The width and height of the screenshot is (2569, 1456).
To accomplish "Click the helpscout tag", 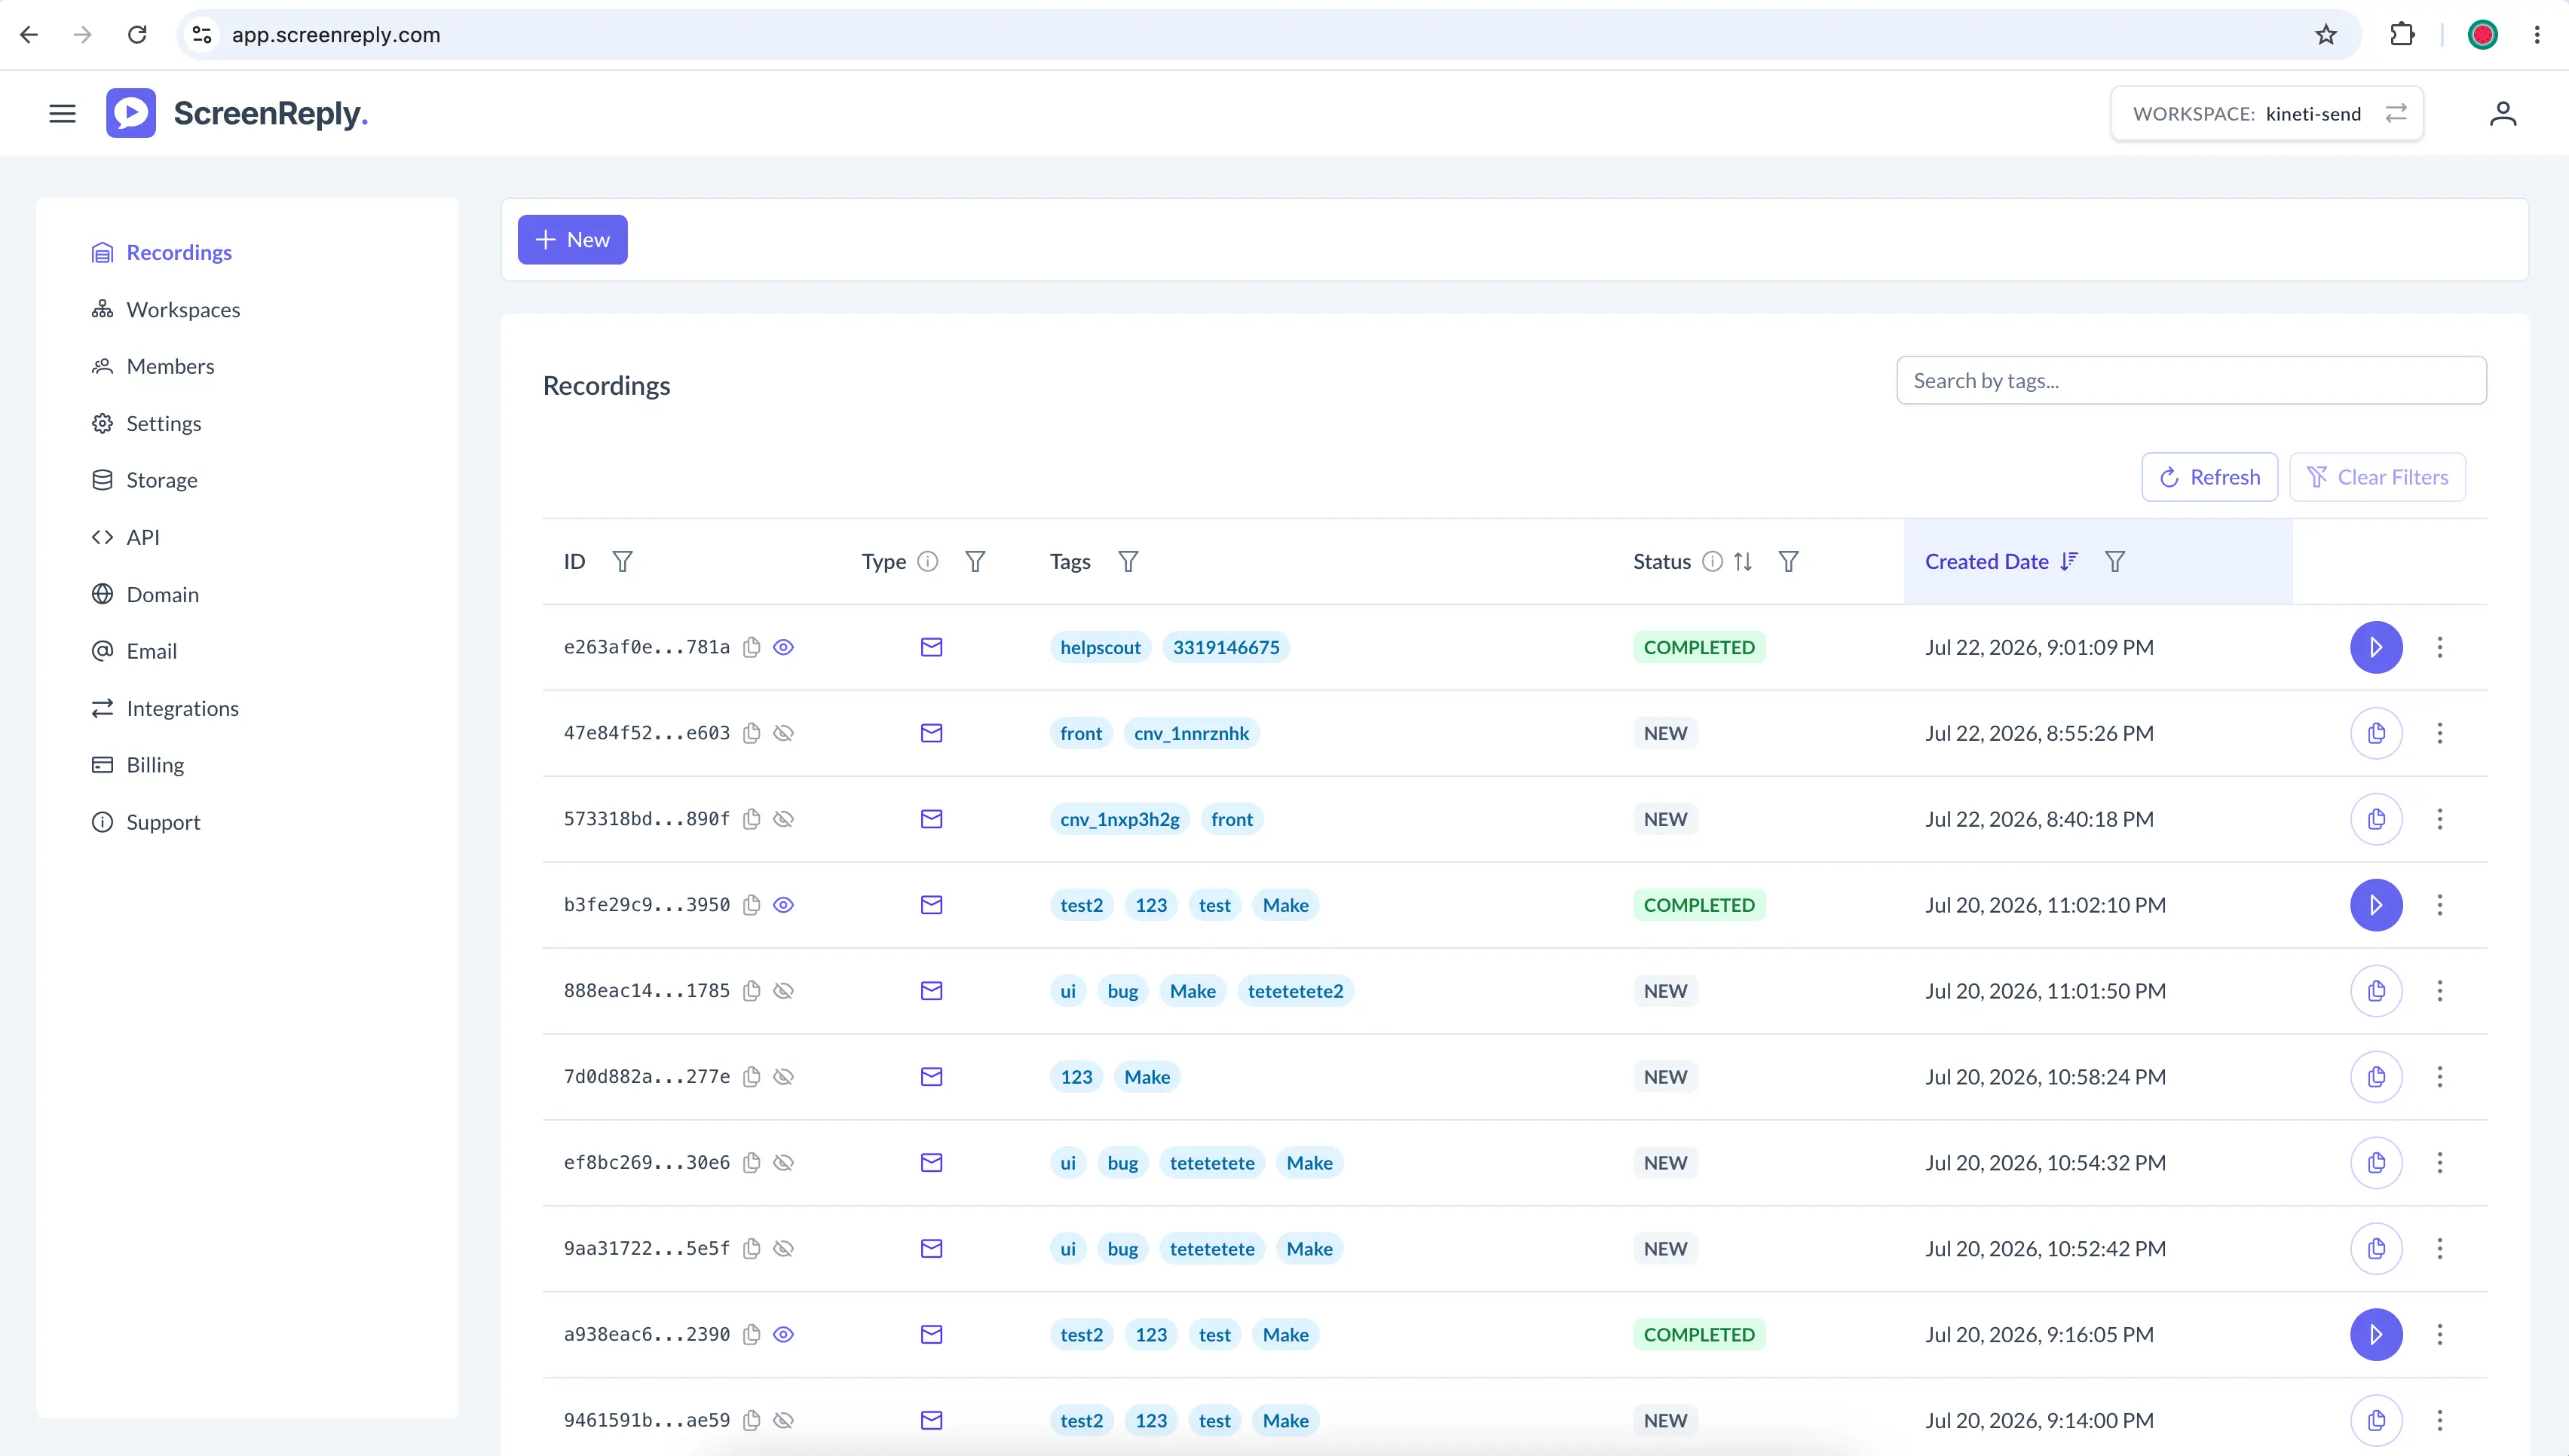I will (1100, 647).
